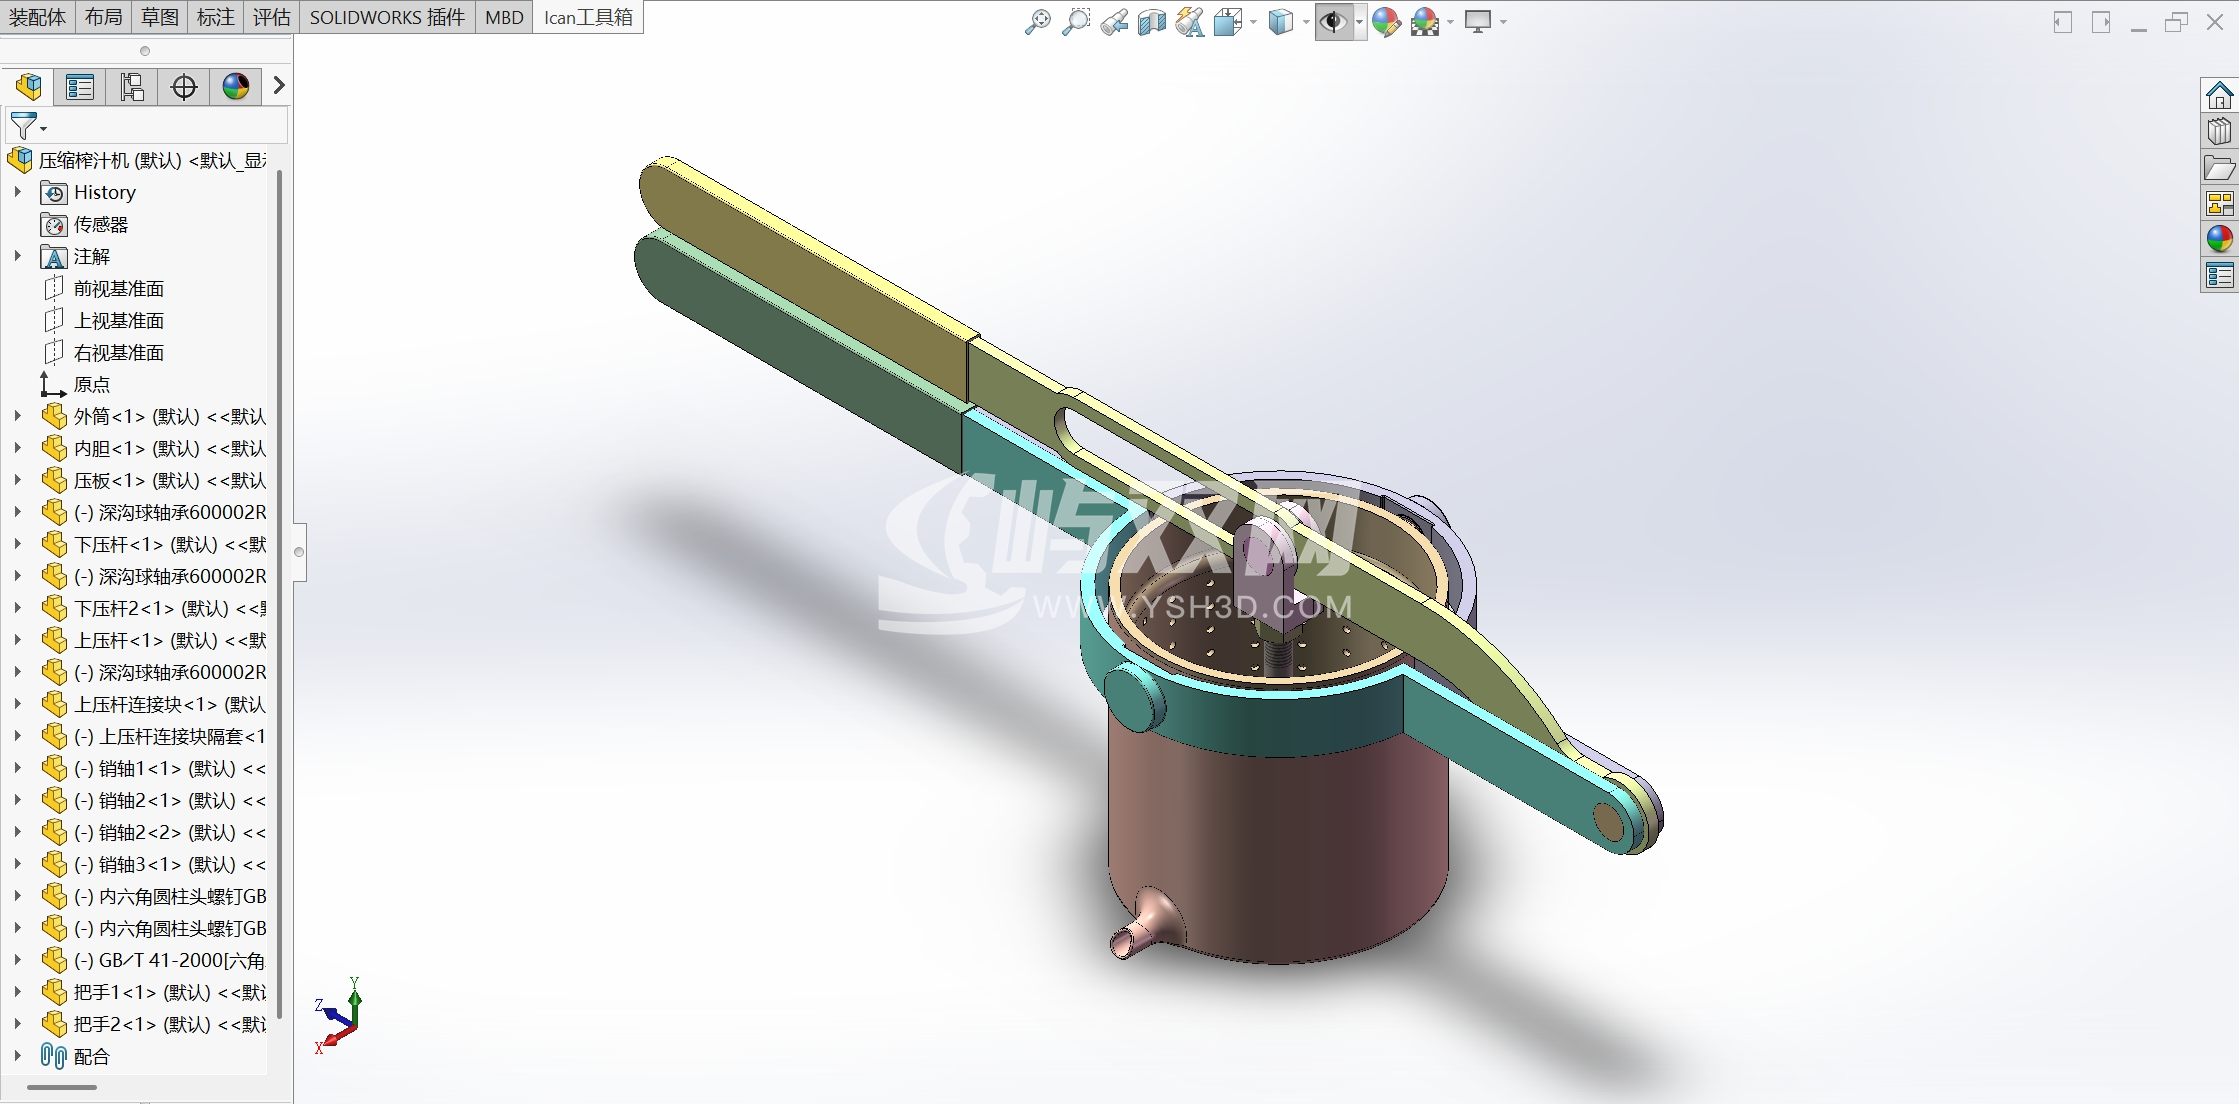Open the ConfigurationManager tab icon
Viewport: 2239px width, 1104px height.
click(132, 87)
